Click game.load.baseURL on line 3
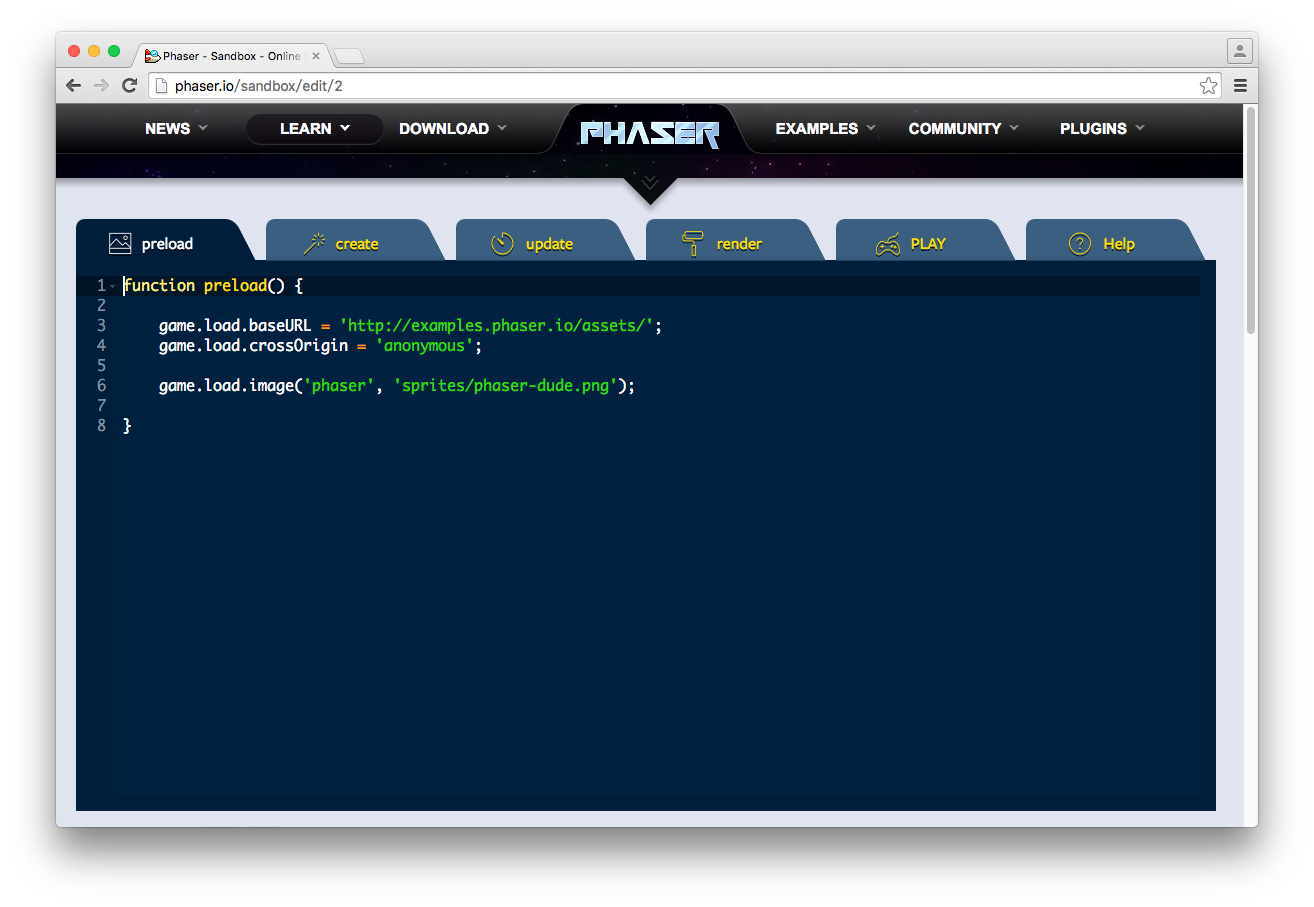 coord(235,326)
